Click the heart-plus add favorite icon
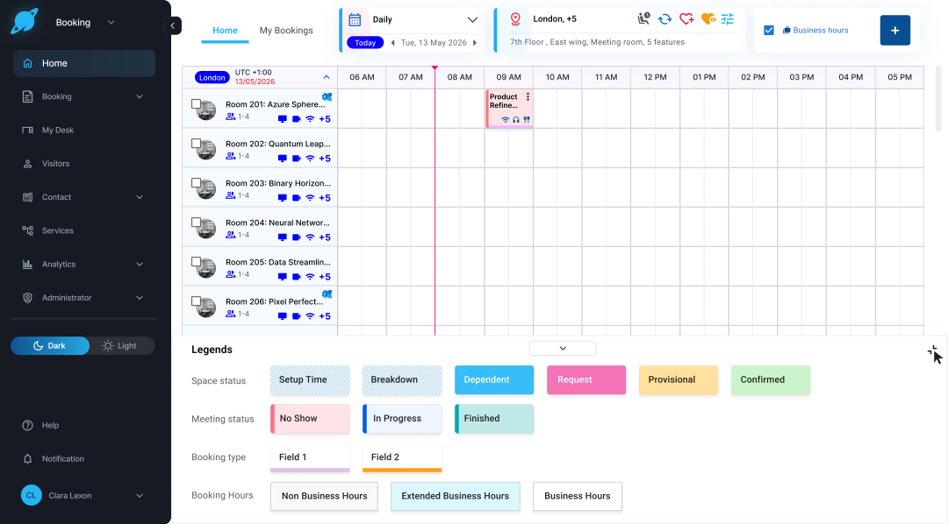This screenshot has width=948, height=524. 686,19
